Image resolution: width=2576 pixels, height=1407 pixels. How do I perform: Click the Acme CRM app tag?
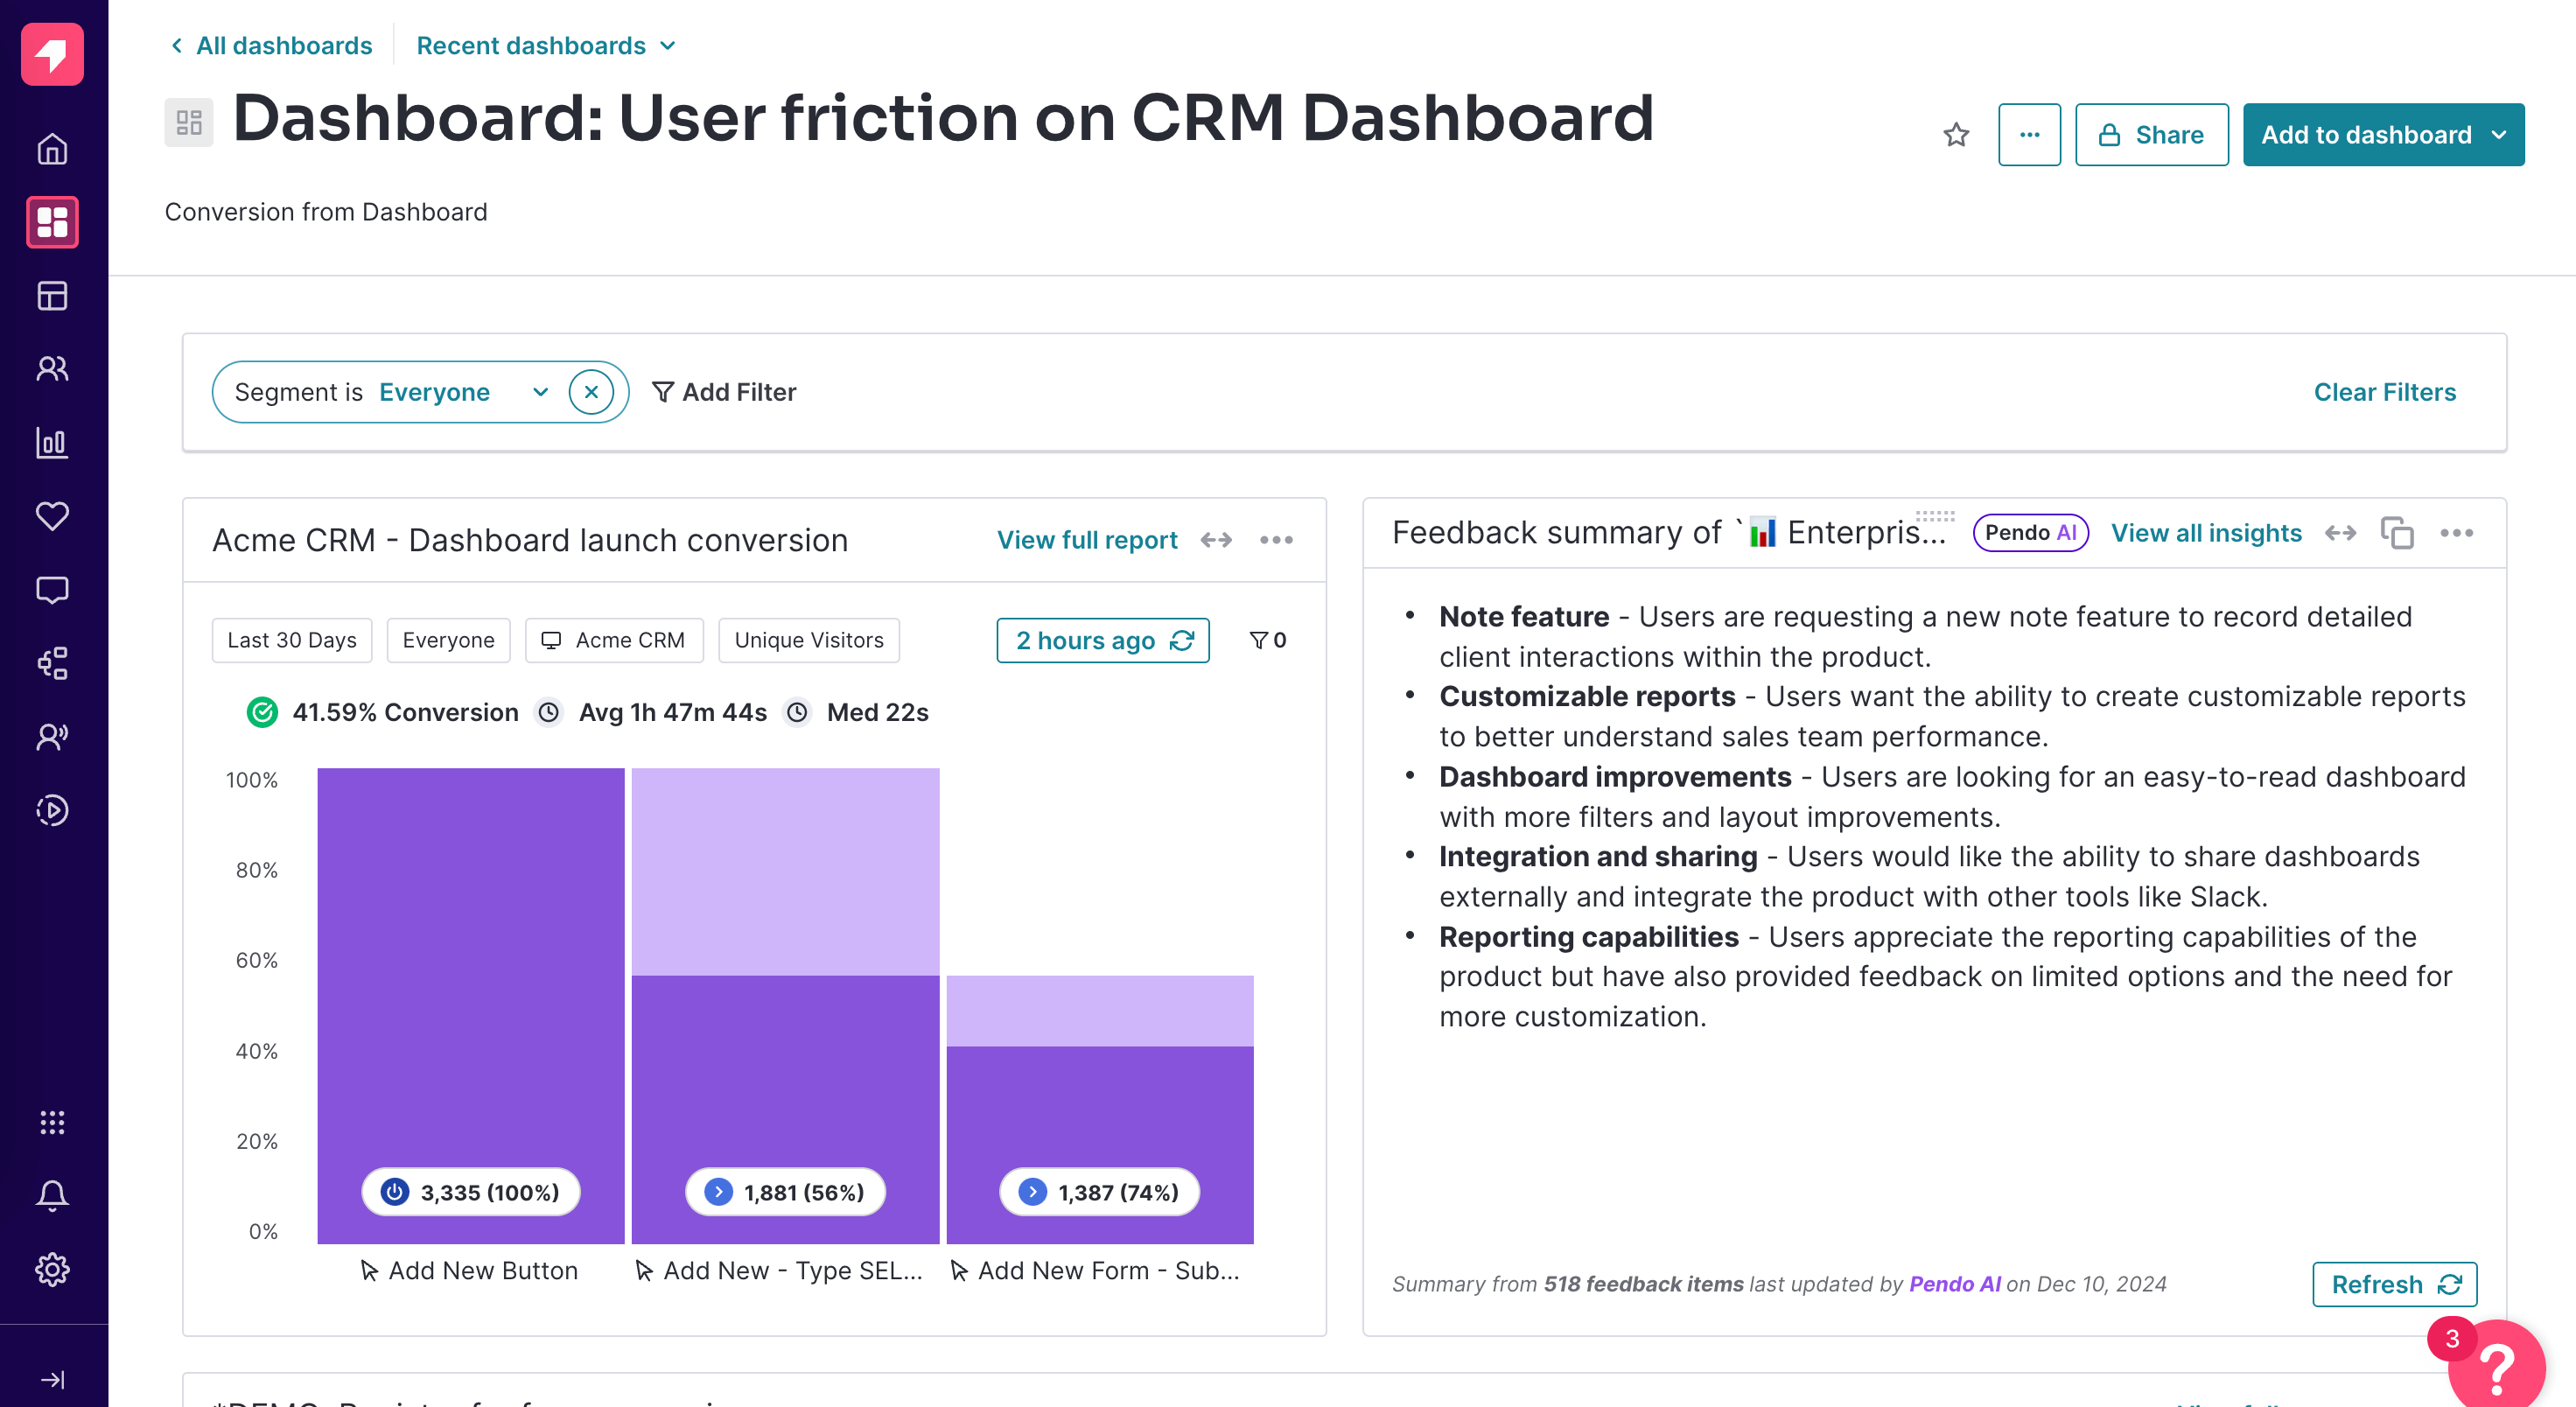614,640
